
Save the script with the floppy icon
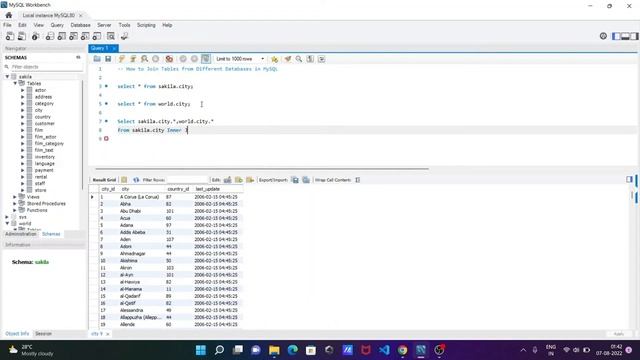(108, 59)
